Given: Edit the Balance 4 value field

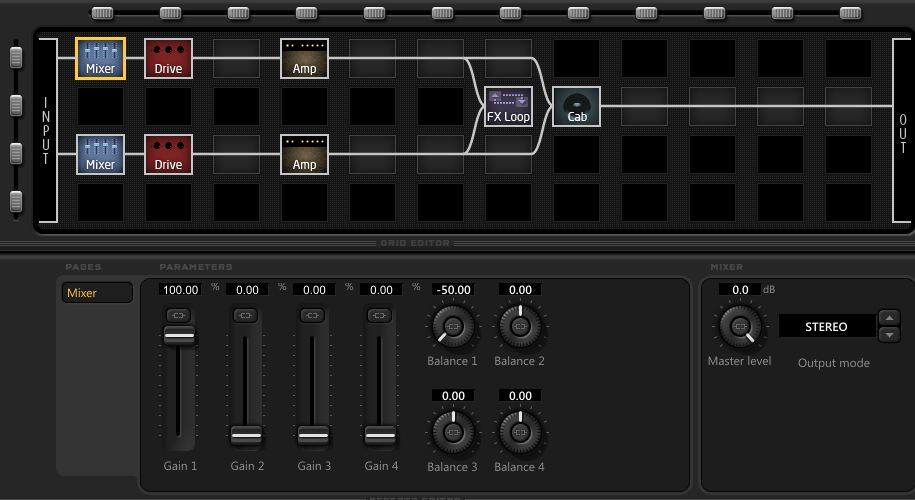Looking at the screenshot, I should pyautogui.click(x=520, y=396).
